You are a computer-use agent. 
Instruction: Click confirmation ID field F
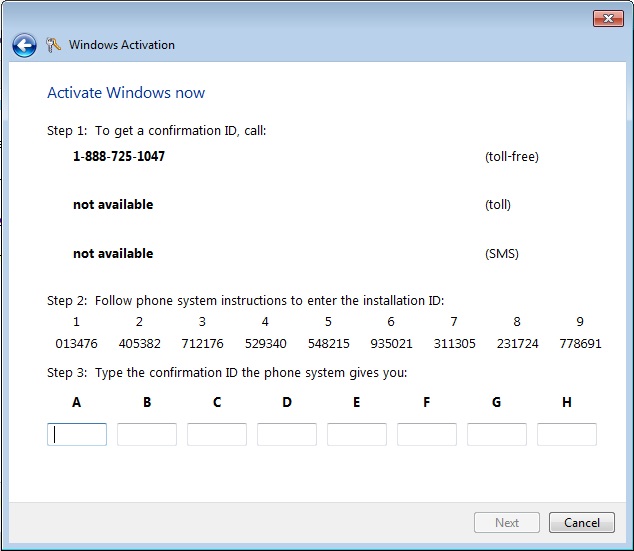pos(427,435)
